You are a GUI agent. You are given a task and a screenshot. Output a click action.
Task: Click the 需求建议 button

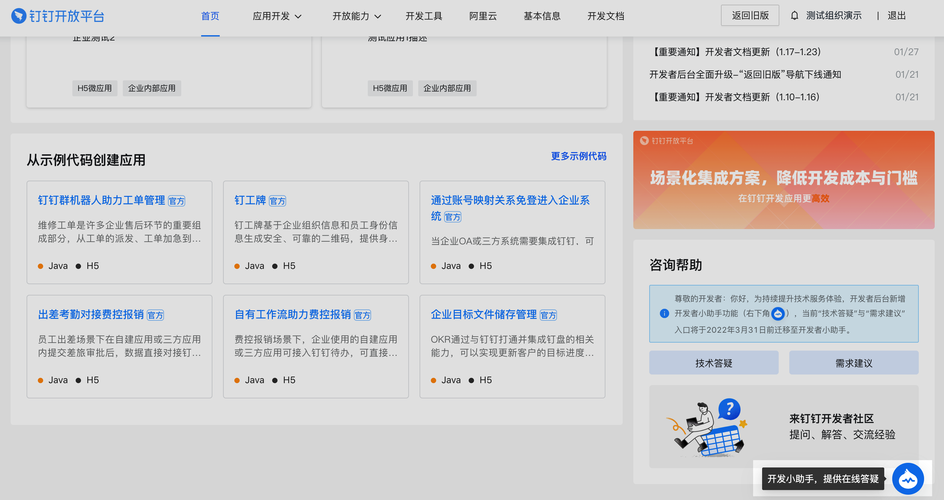[x=854, y=363]
